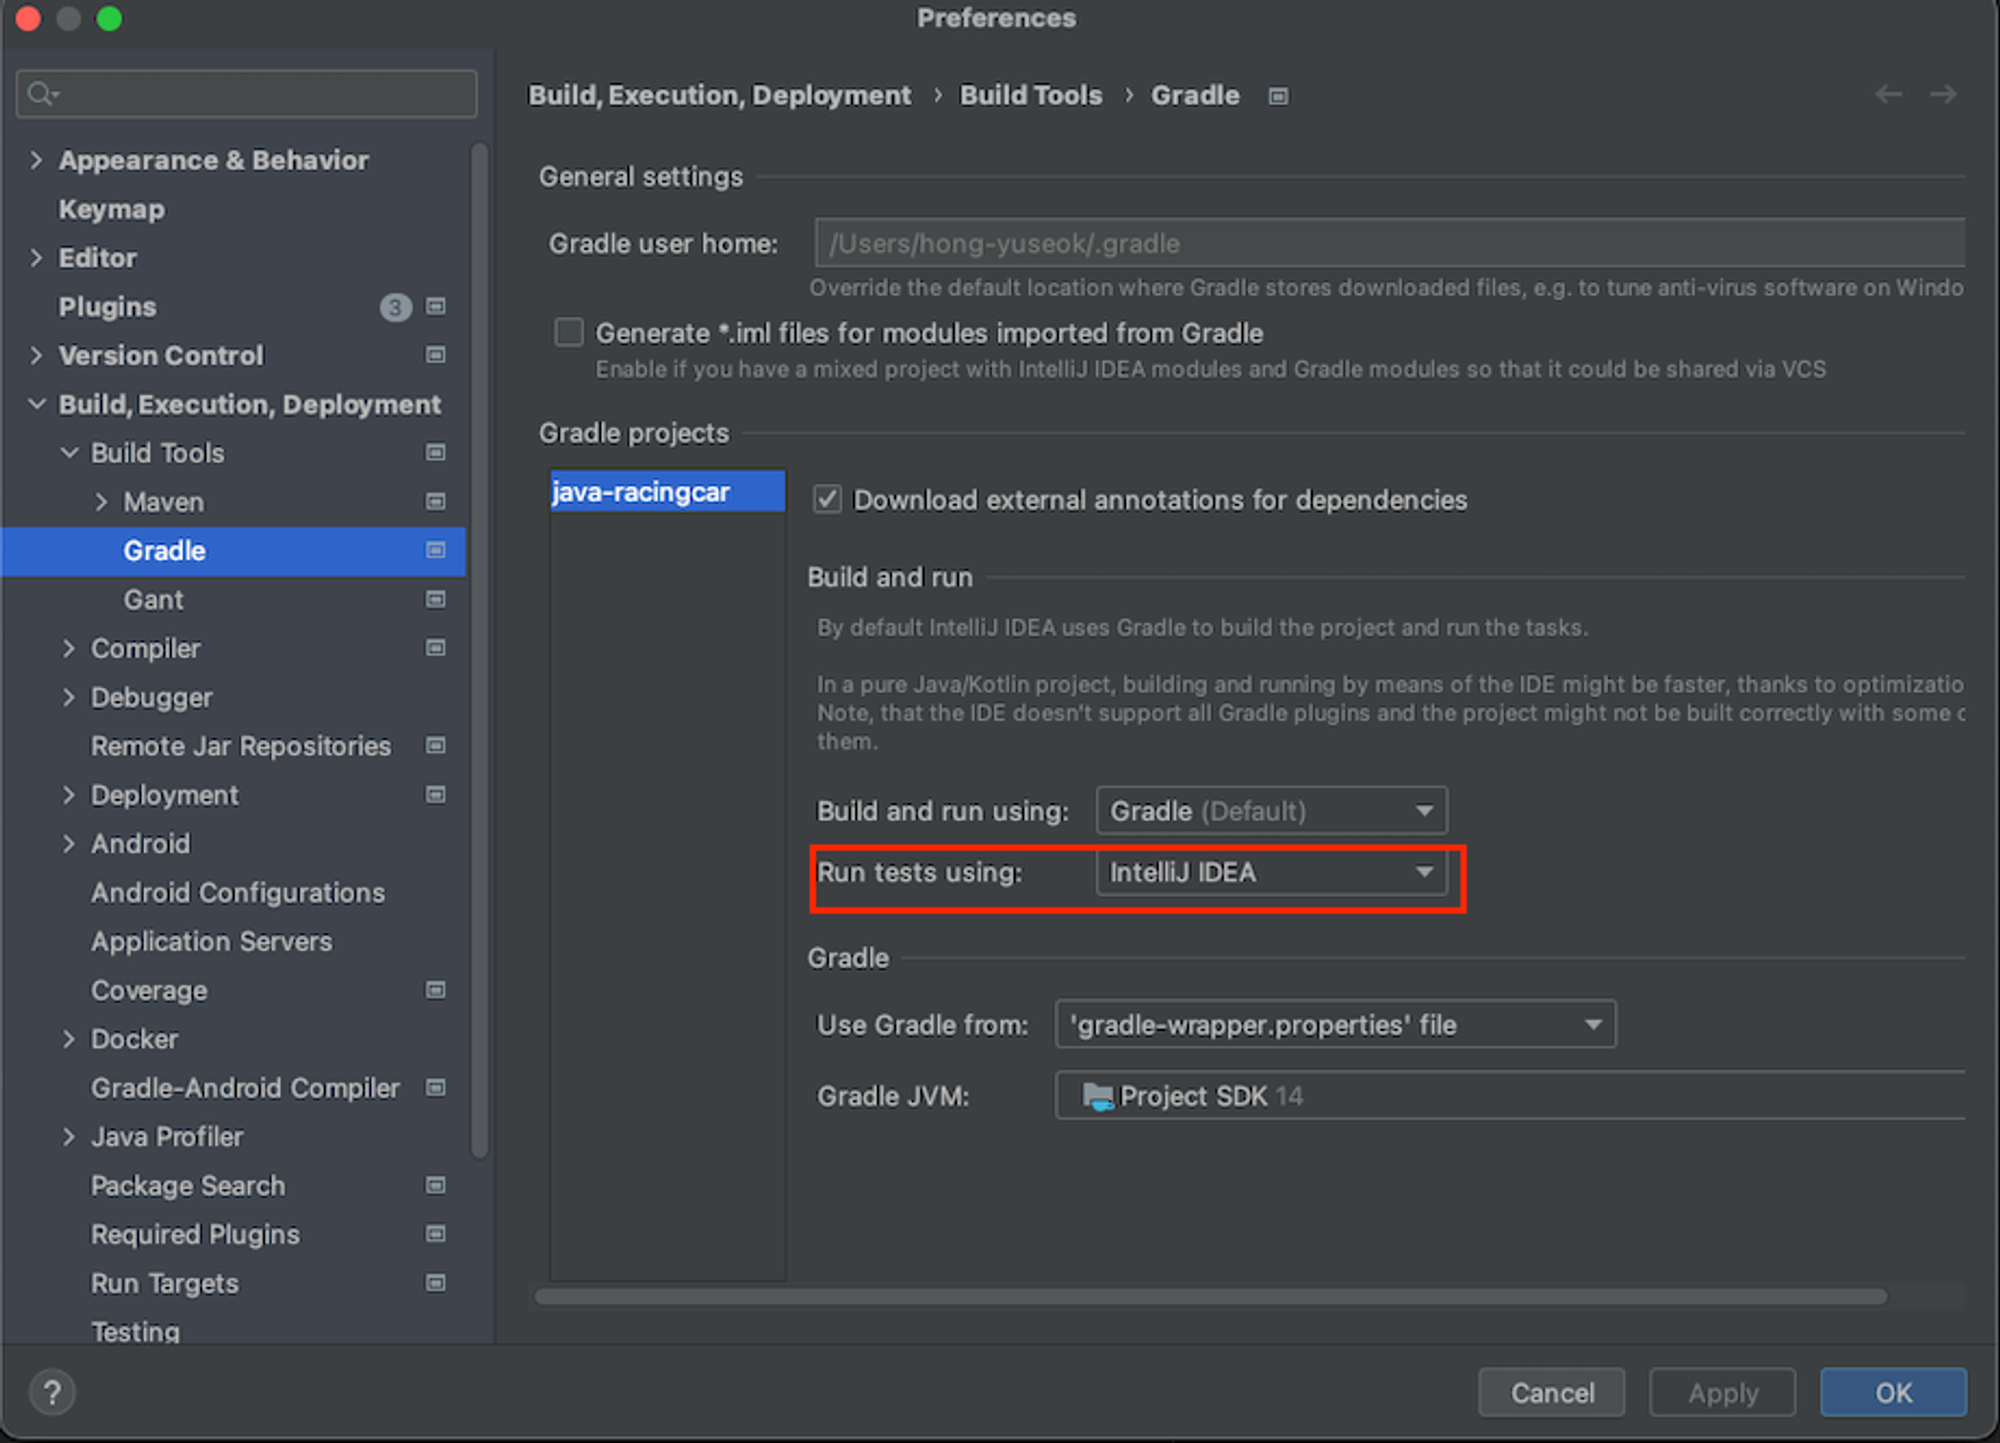Expand the Editor section

(x=37, y=257)
